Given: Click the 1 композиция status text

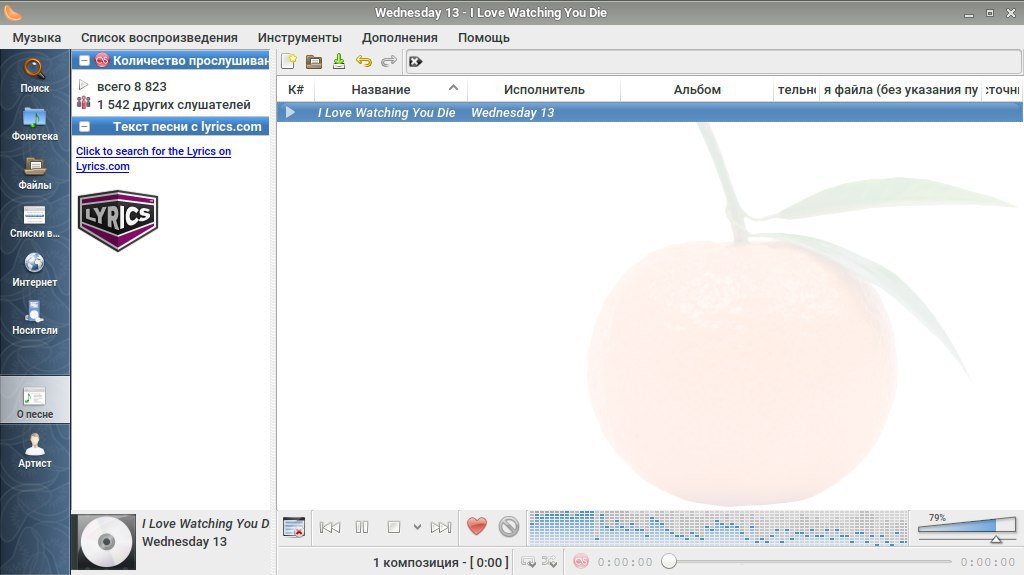Looking at the screenshot, I should coord(441,562).
